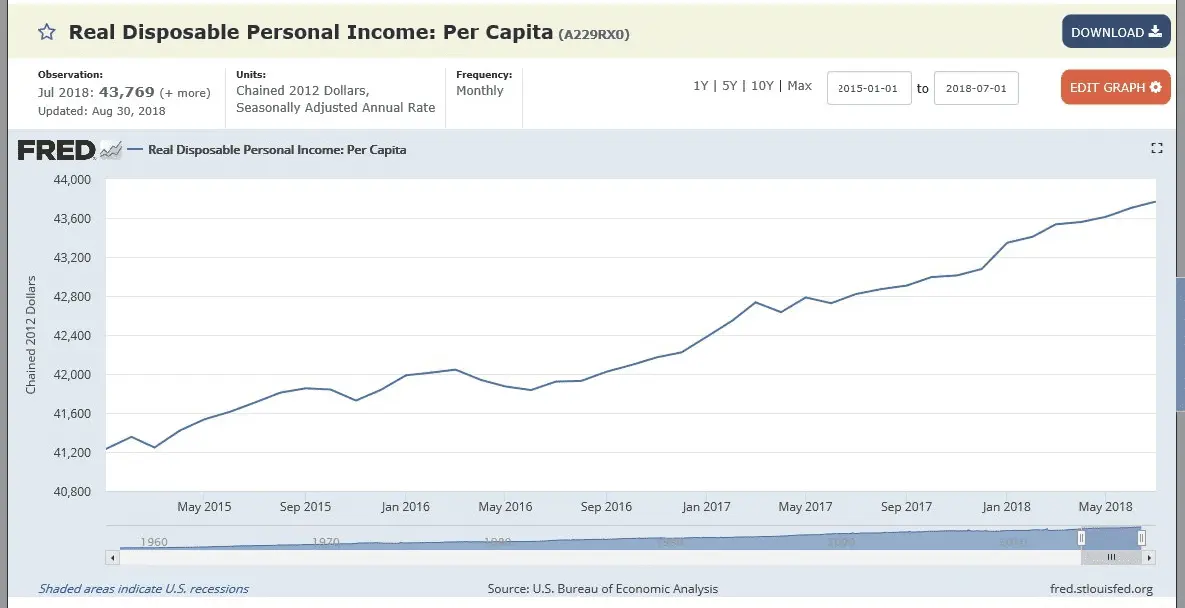Image resolution: width=1185 pixels, height=608 pixels.
Task: Select the 1Y date range
Action: [x=701, y=86]
